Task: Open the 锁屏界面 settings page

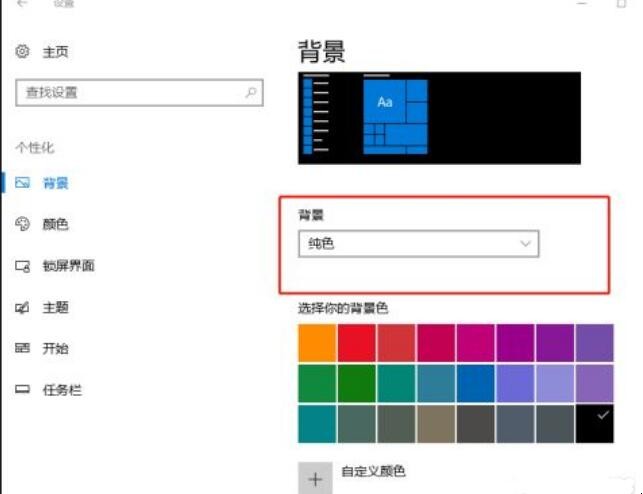Action: point(68,266)
